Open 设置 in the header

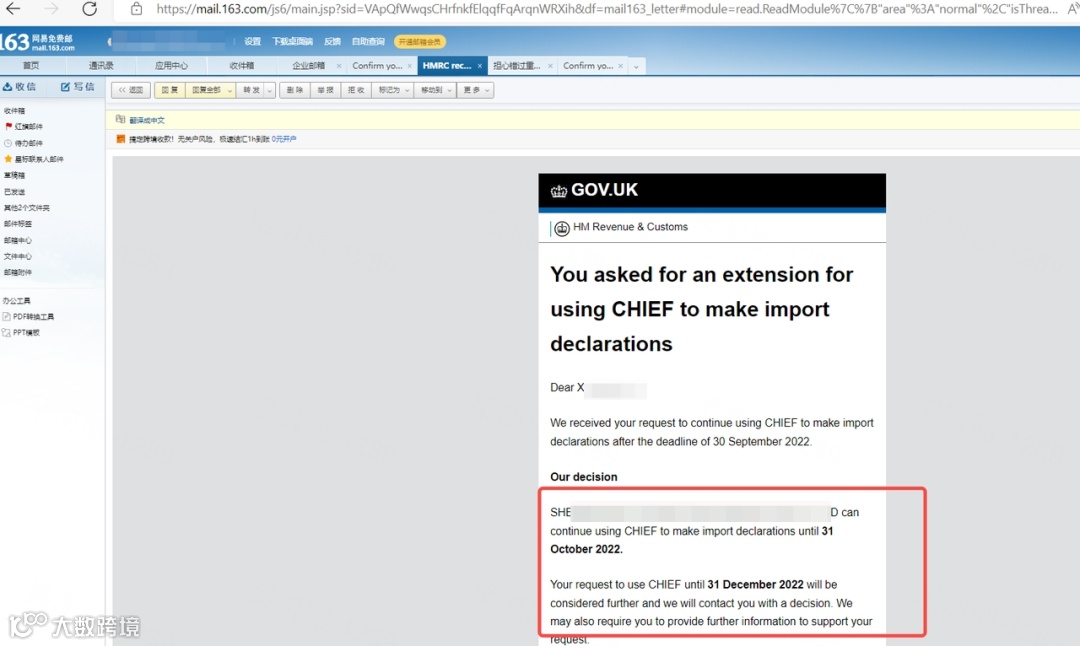coord(252,41)
